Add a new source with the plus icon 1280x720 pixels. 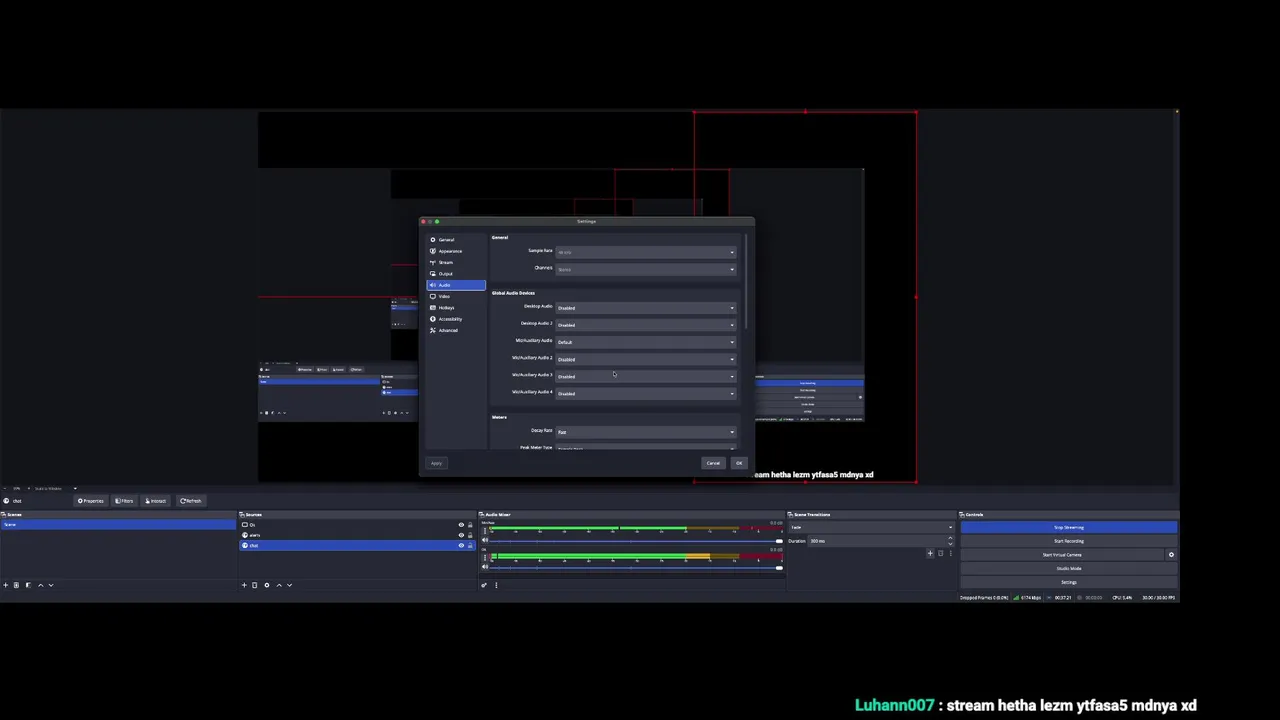tap(244, 585)
